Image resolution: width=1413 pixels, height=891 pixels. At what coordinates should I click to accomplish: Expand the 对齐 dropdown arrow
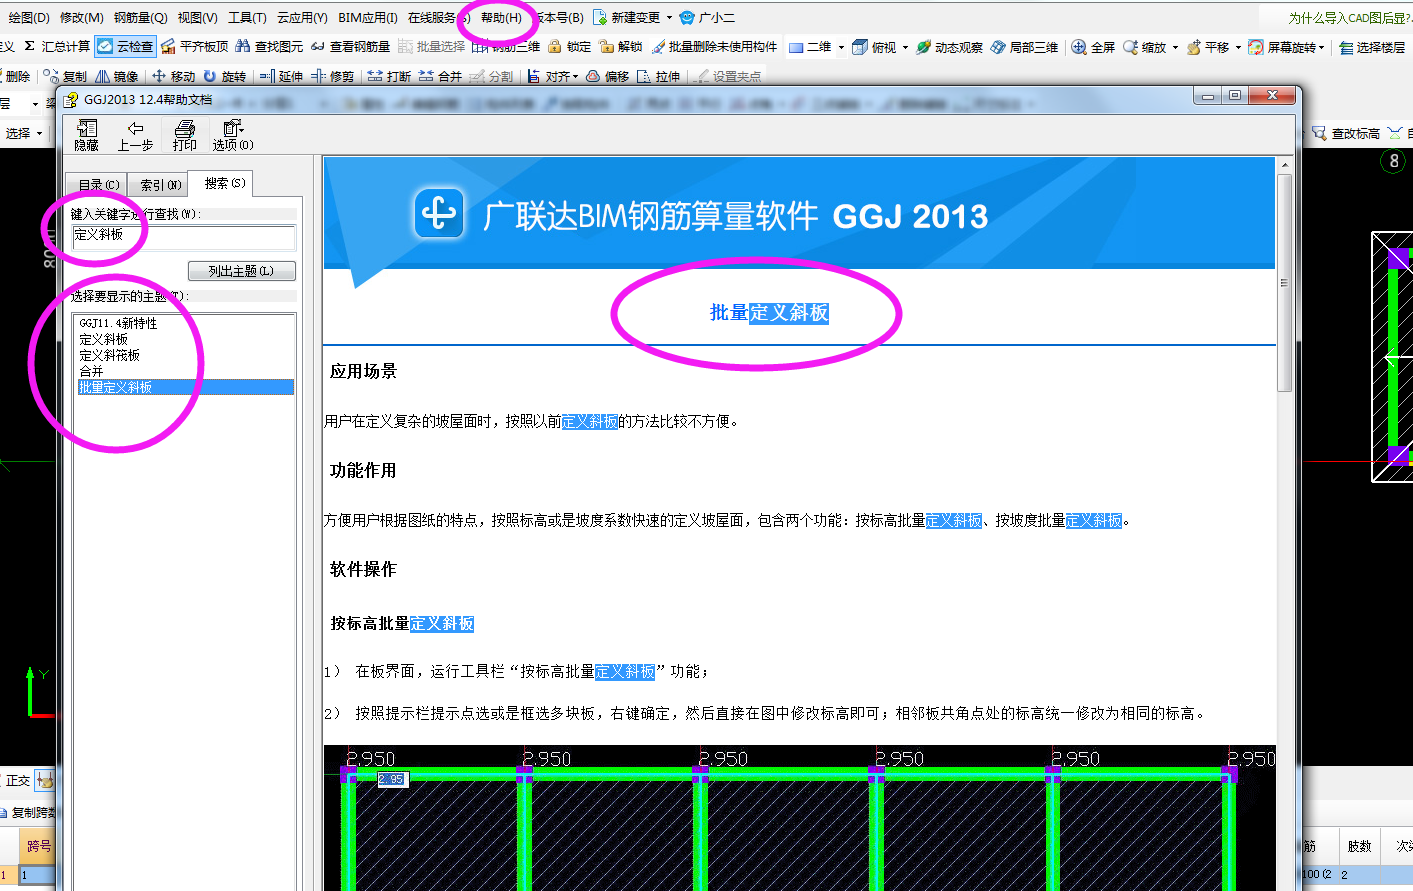click(576, 76)
